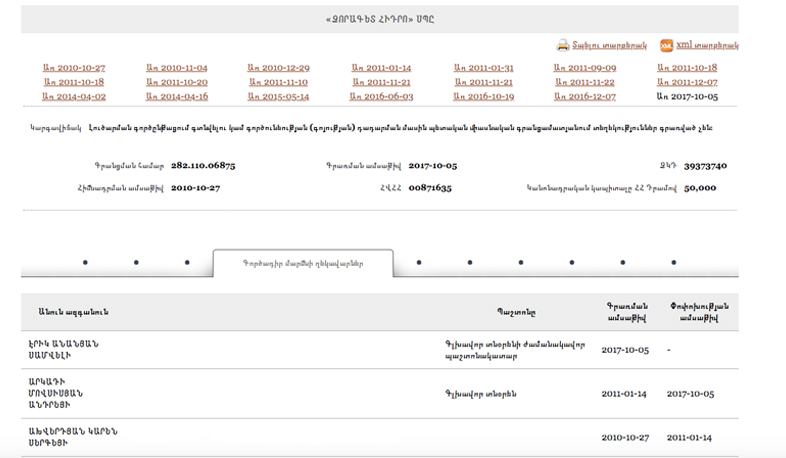Open the dot tab right of active tab
The image size is (786, 458).
click(419, 263)
